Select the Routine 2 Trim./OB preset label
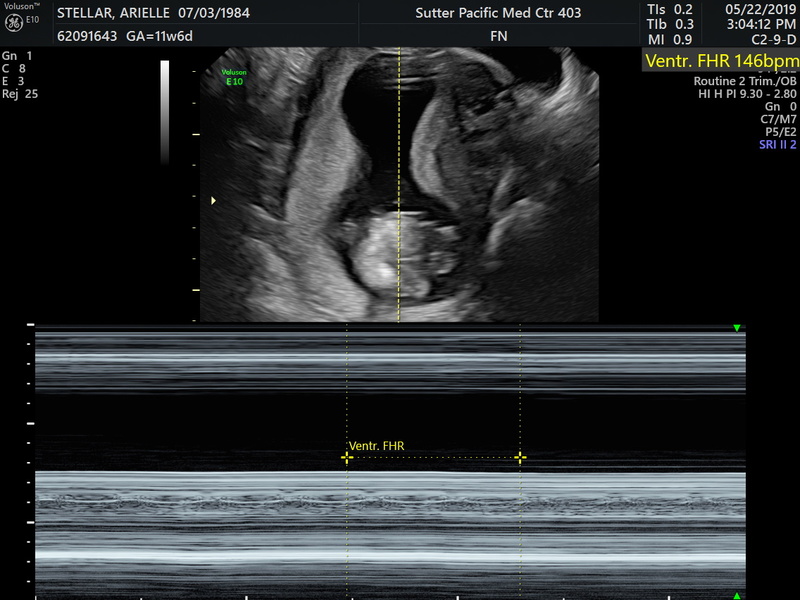Image resolution: width=800 pixels, height=600 pixels. point(745,81)
